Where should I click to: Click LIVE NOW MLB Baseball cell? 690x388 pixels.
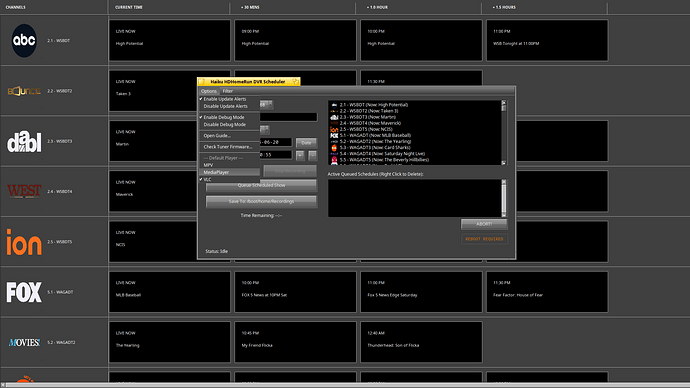(x=169, y=292)
